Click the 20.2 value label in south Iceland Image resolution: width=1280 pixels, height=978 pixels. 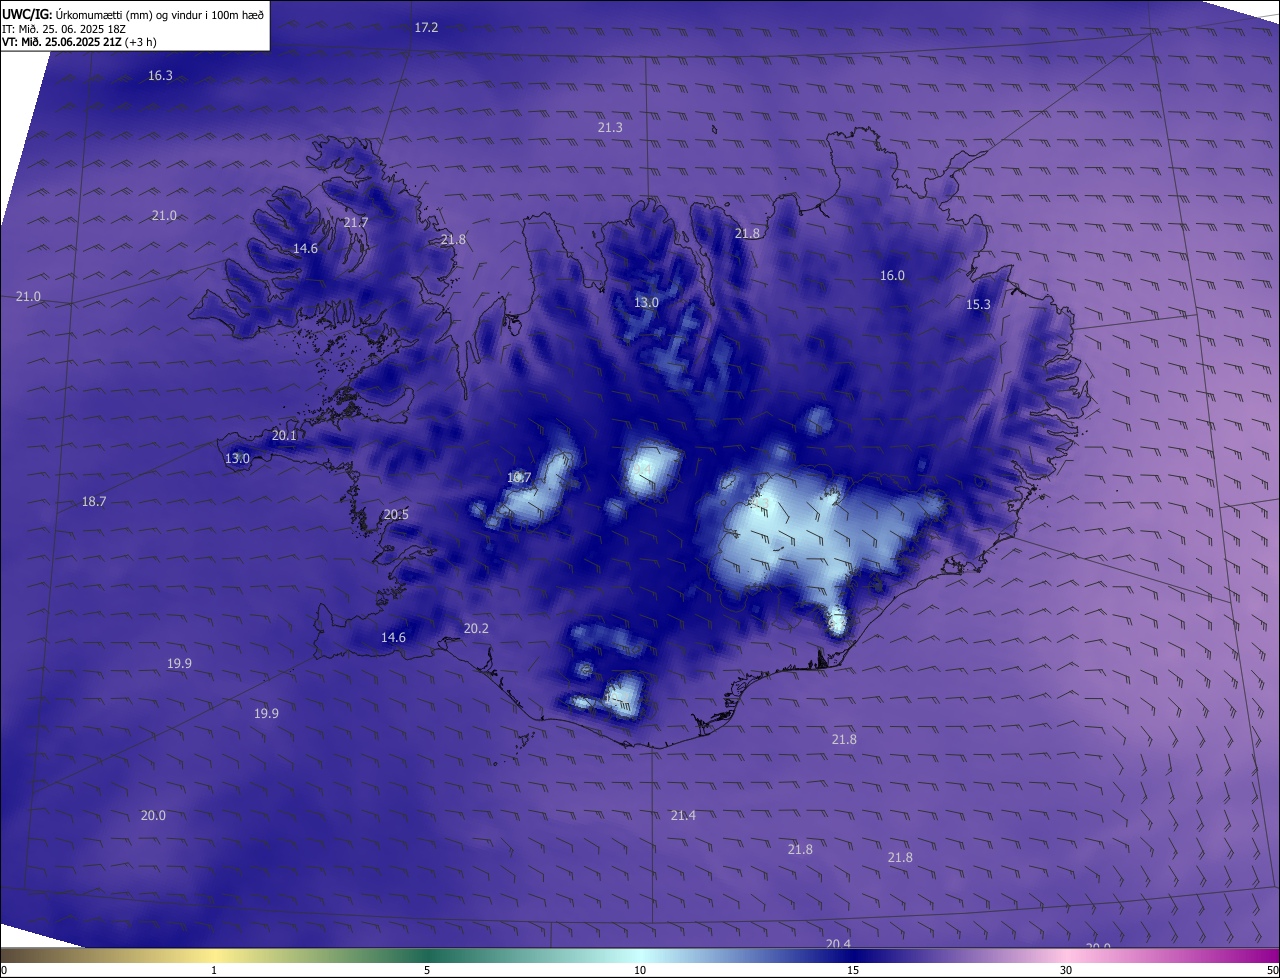pos(476,628)
